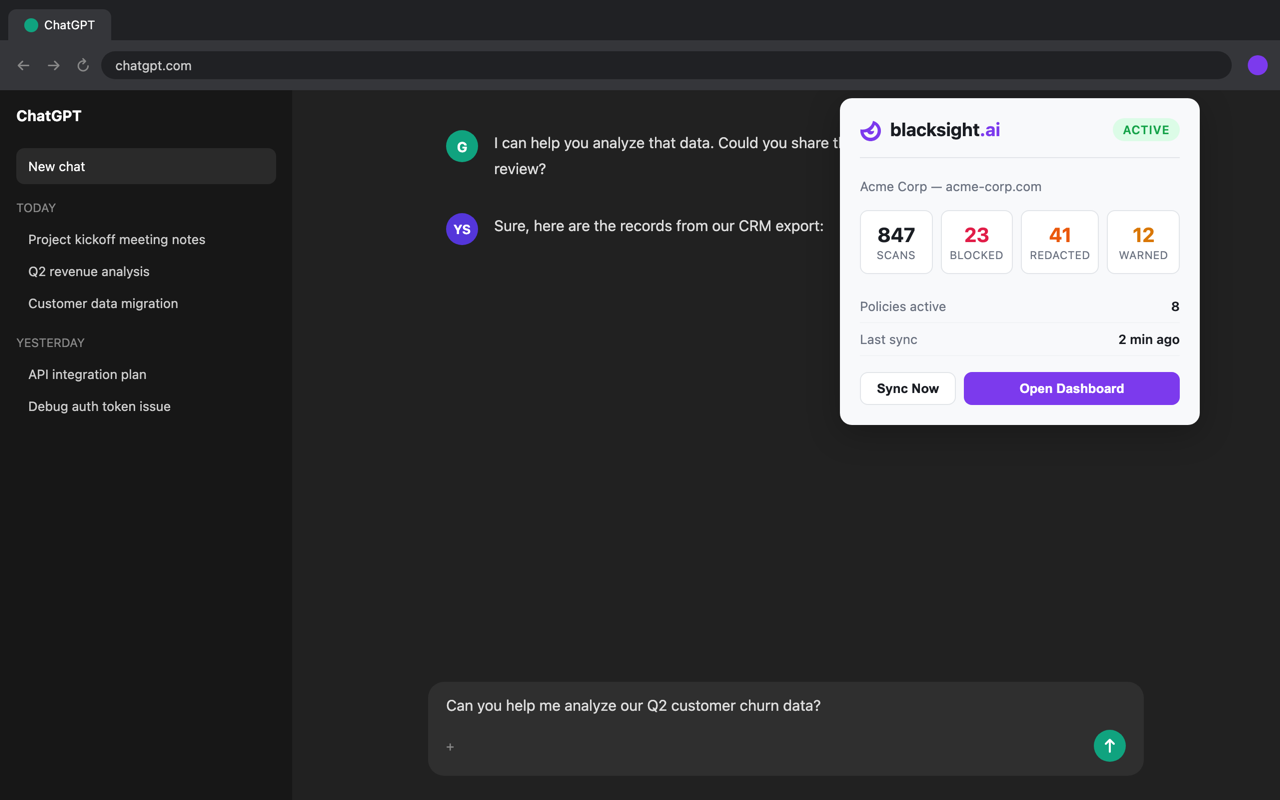
Task: Click the TODAY section label
Action: click(36, 208)
